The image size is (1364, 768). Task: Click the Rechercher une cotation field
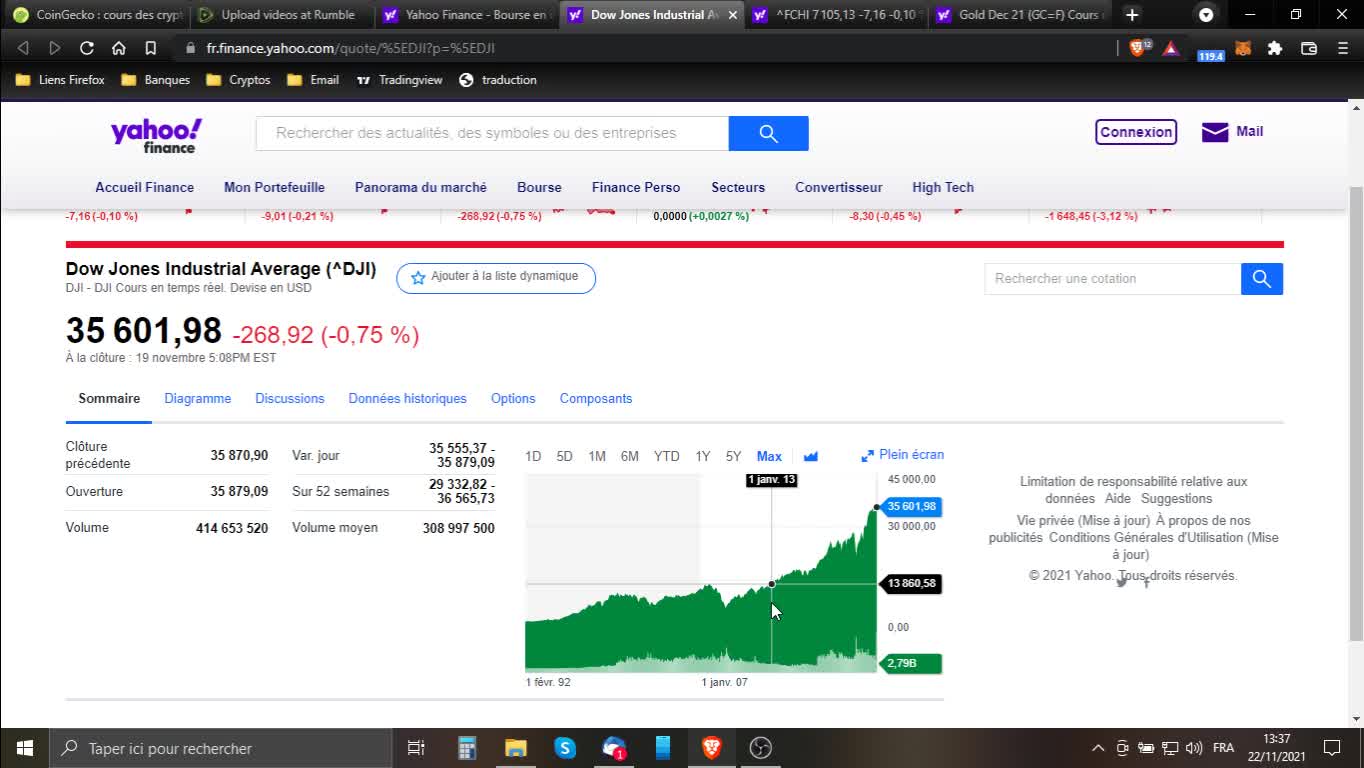point(1112,279)
